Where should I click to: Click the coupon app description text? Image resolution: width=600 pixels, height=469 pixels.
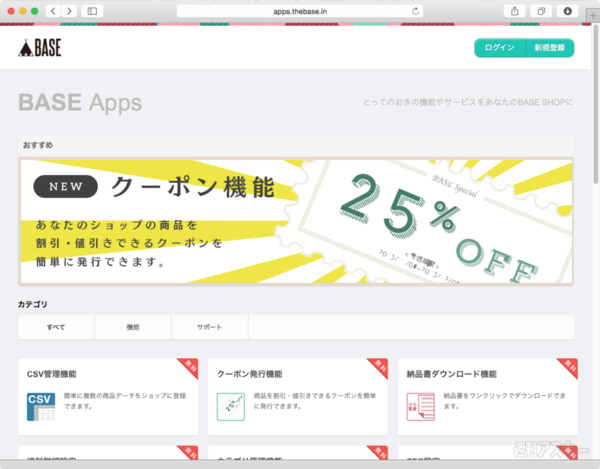coord(315,401)
